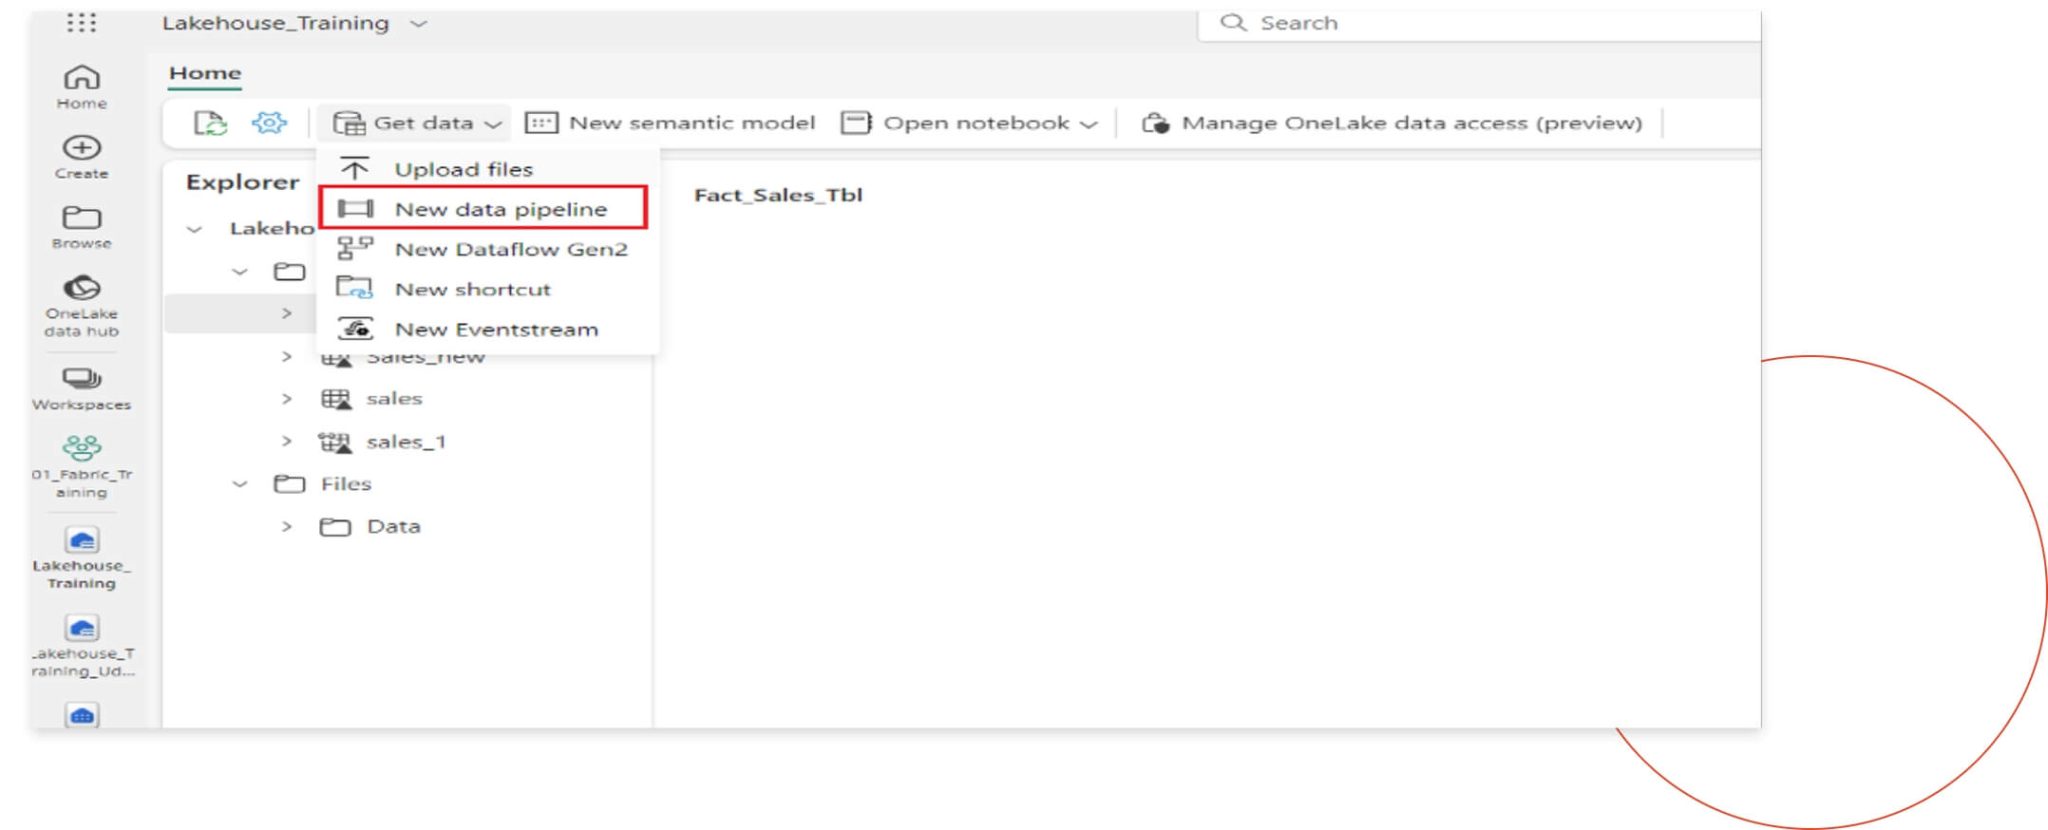Go to Home in the left sidebar

[82, 87]
